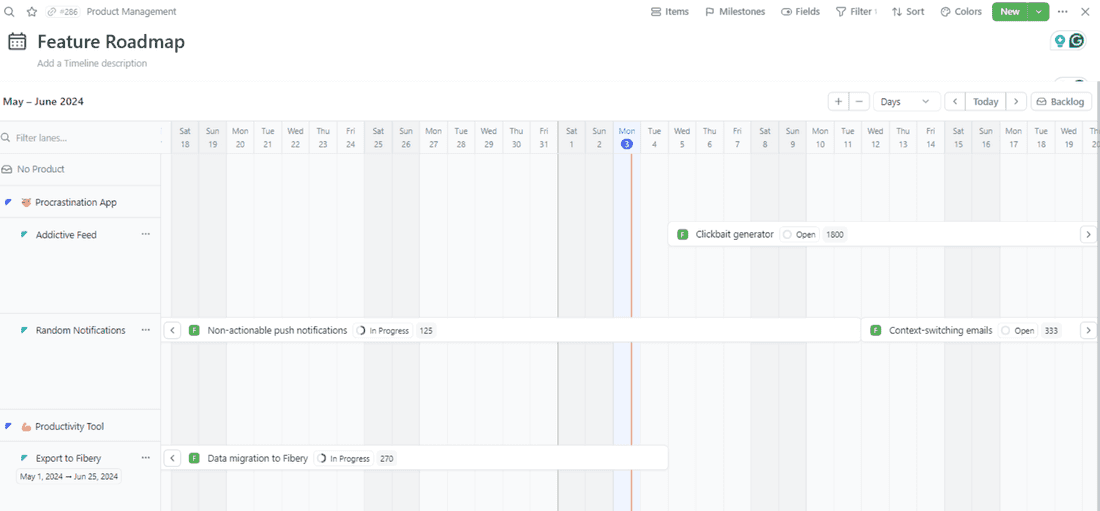This screenshot has height=511, width=1100.
Task: Zoom in the timeline with plus
Action: [838, 102]
